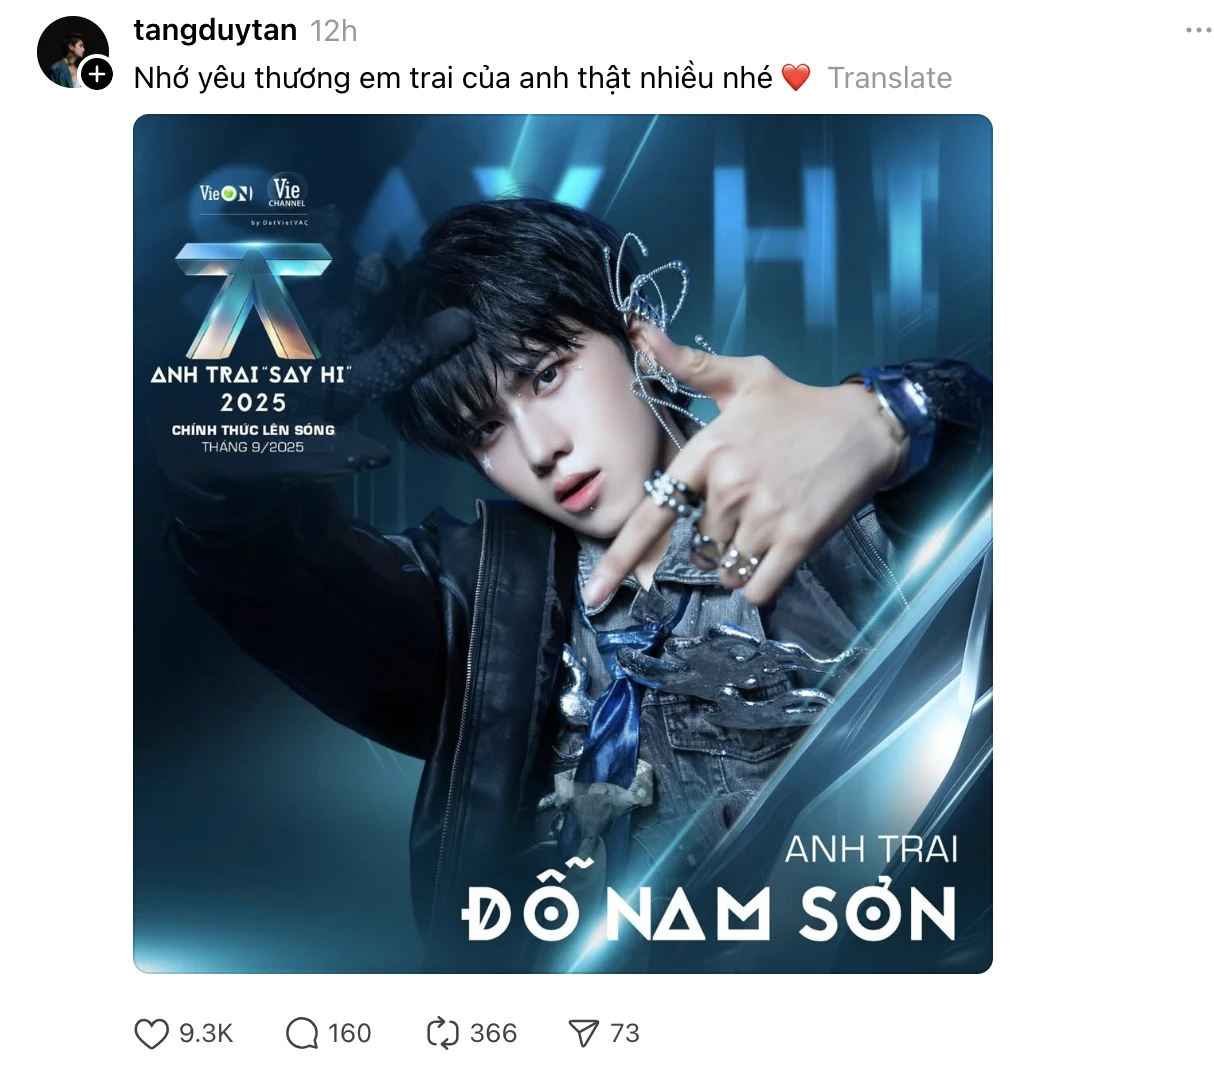
Task: Click the 'ĐỖ NAM SƠN' name on the poster
Action: click(x=709, y=909)
